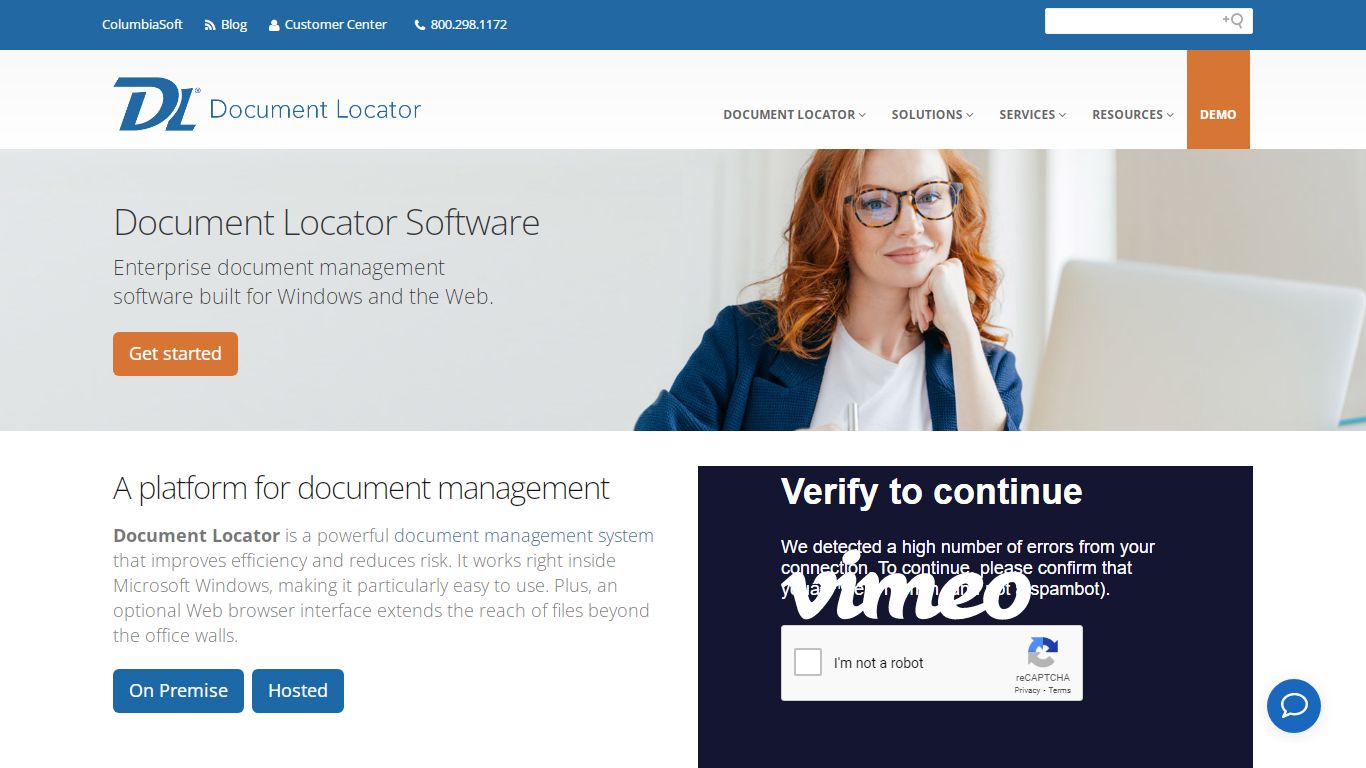
Task: Open the Customer Center link
Action: [x=336, y=25]
